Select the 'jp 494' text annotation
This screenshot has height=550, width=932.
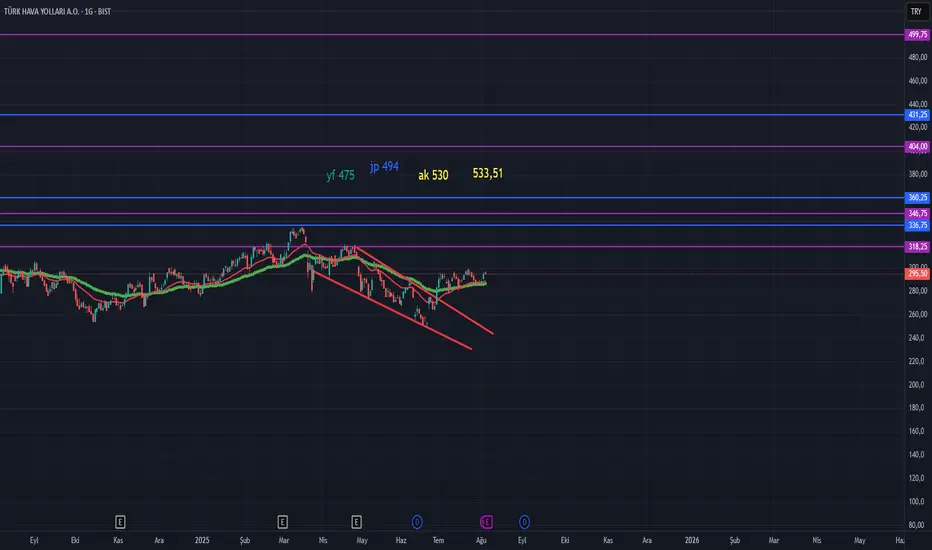click(x=384, y=166)
